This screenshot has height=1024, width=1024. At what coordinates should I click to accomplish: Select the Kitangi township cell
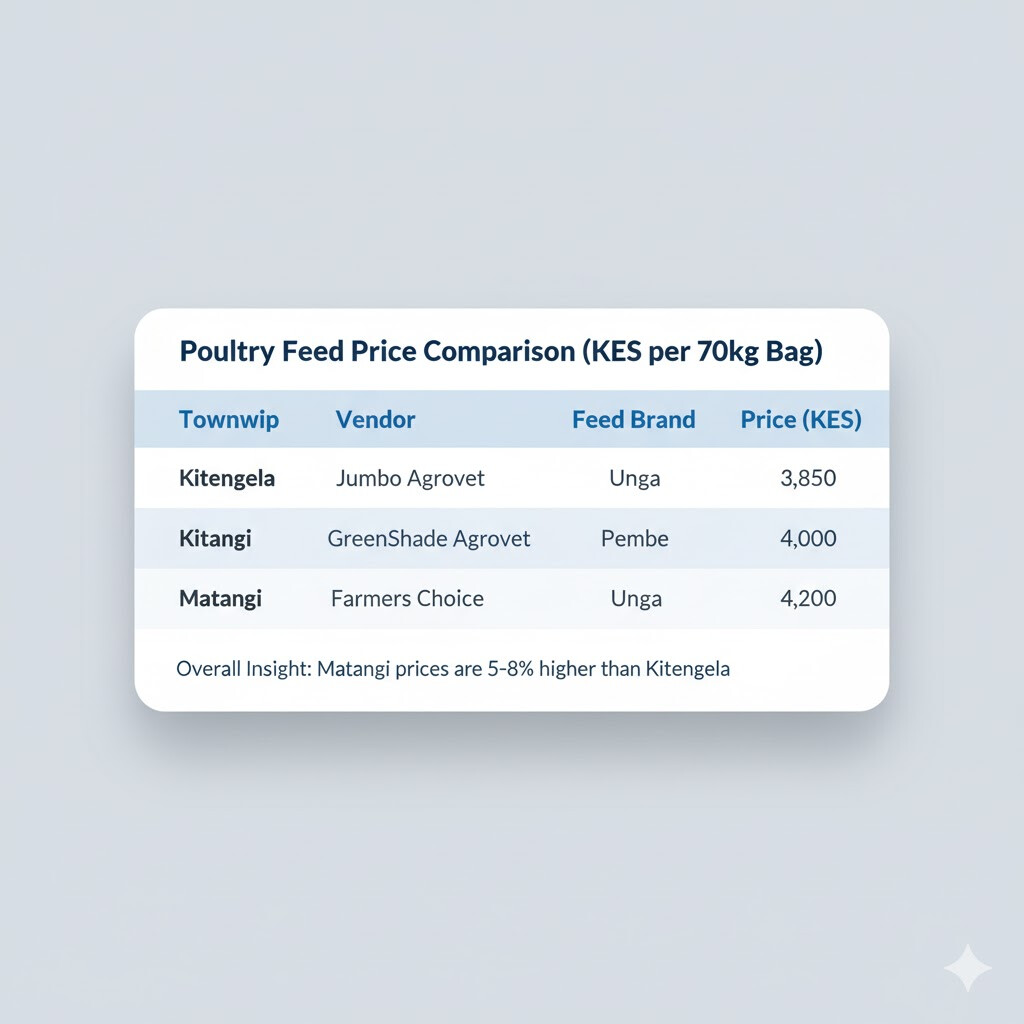coord(215,538)
